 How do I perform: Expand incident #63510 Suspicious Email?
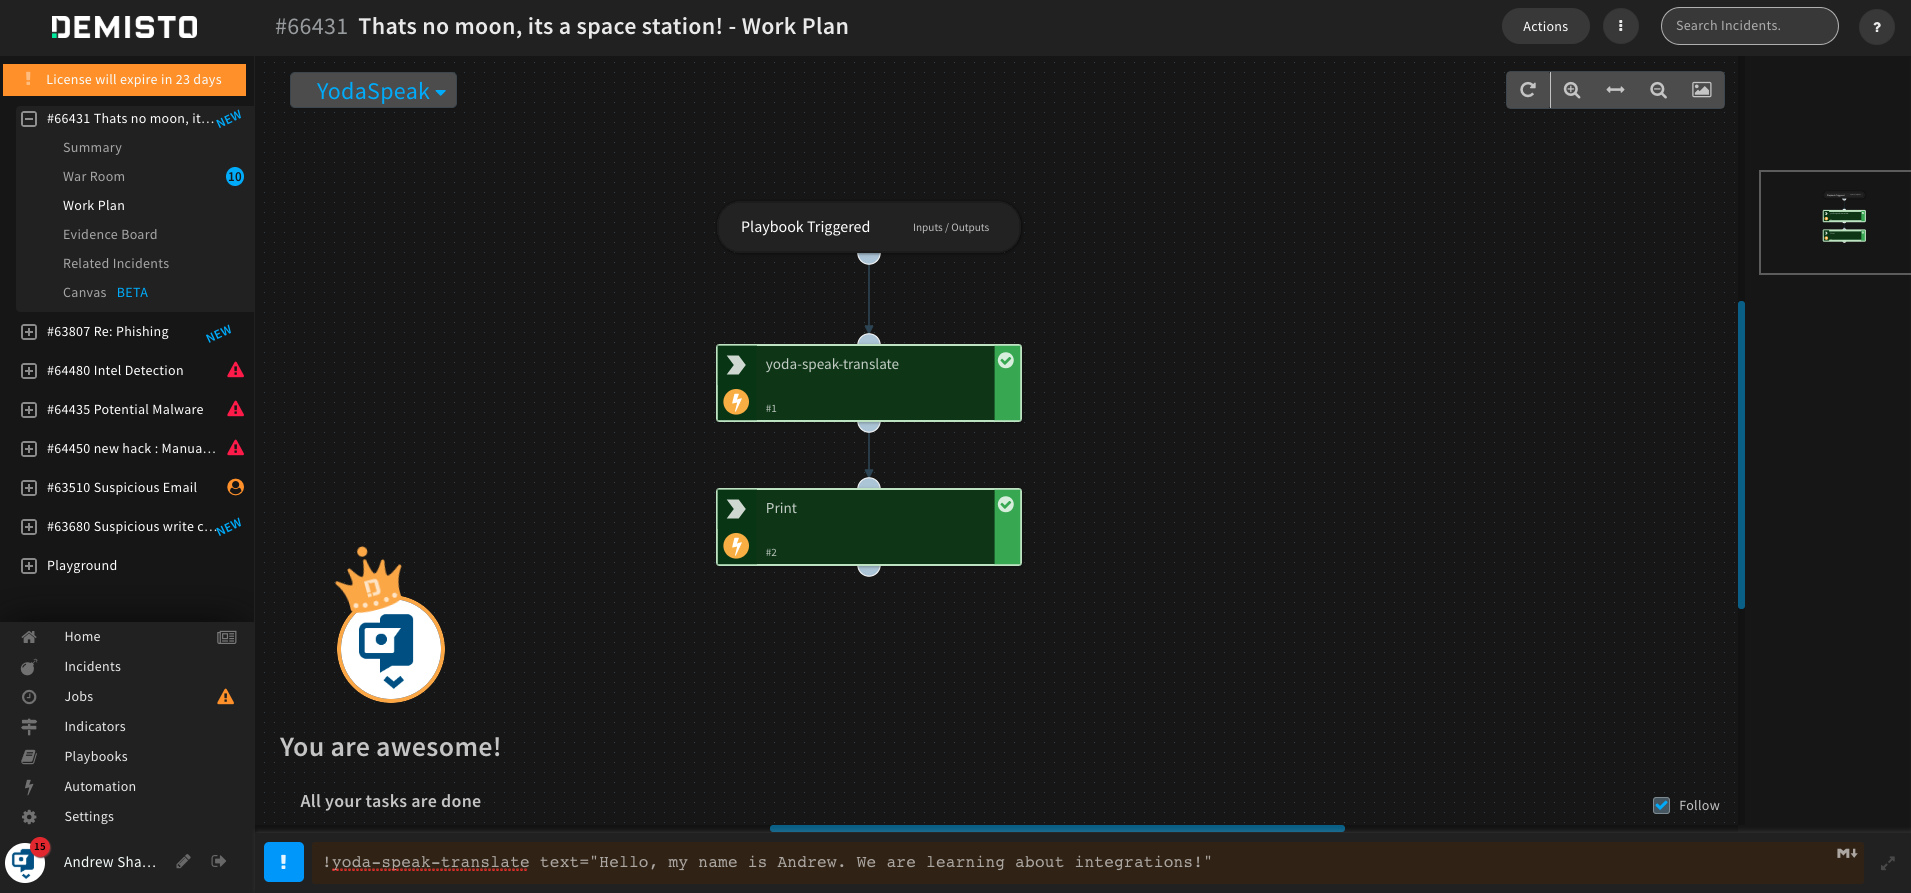(x=29, y=487)
